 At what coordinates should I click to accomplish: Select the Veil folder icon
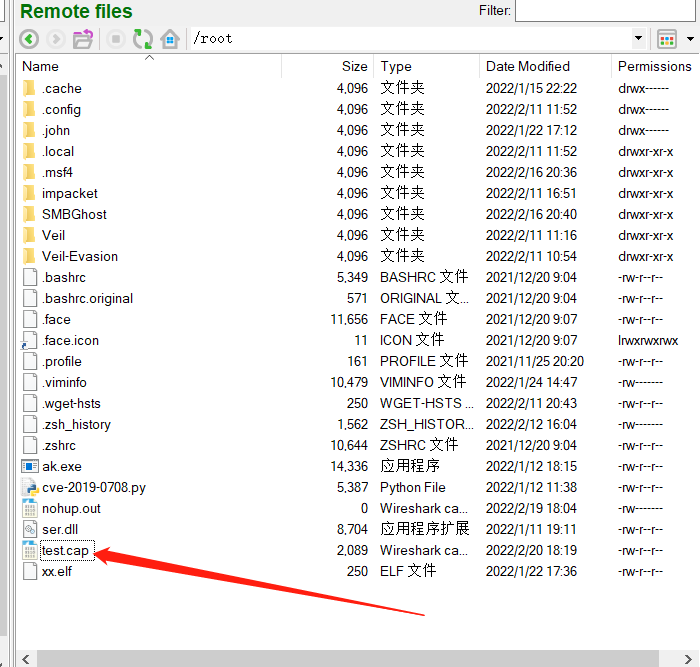[x=29, y=235]
